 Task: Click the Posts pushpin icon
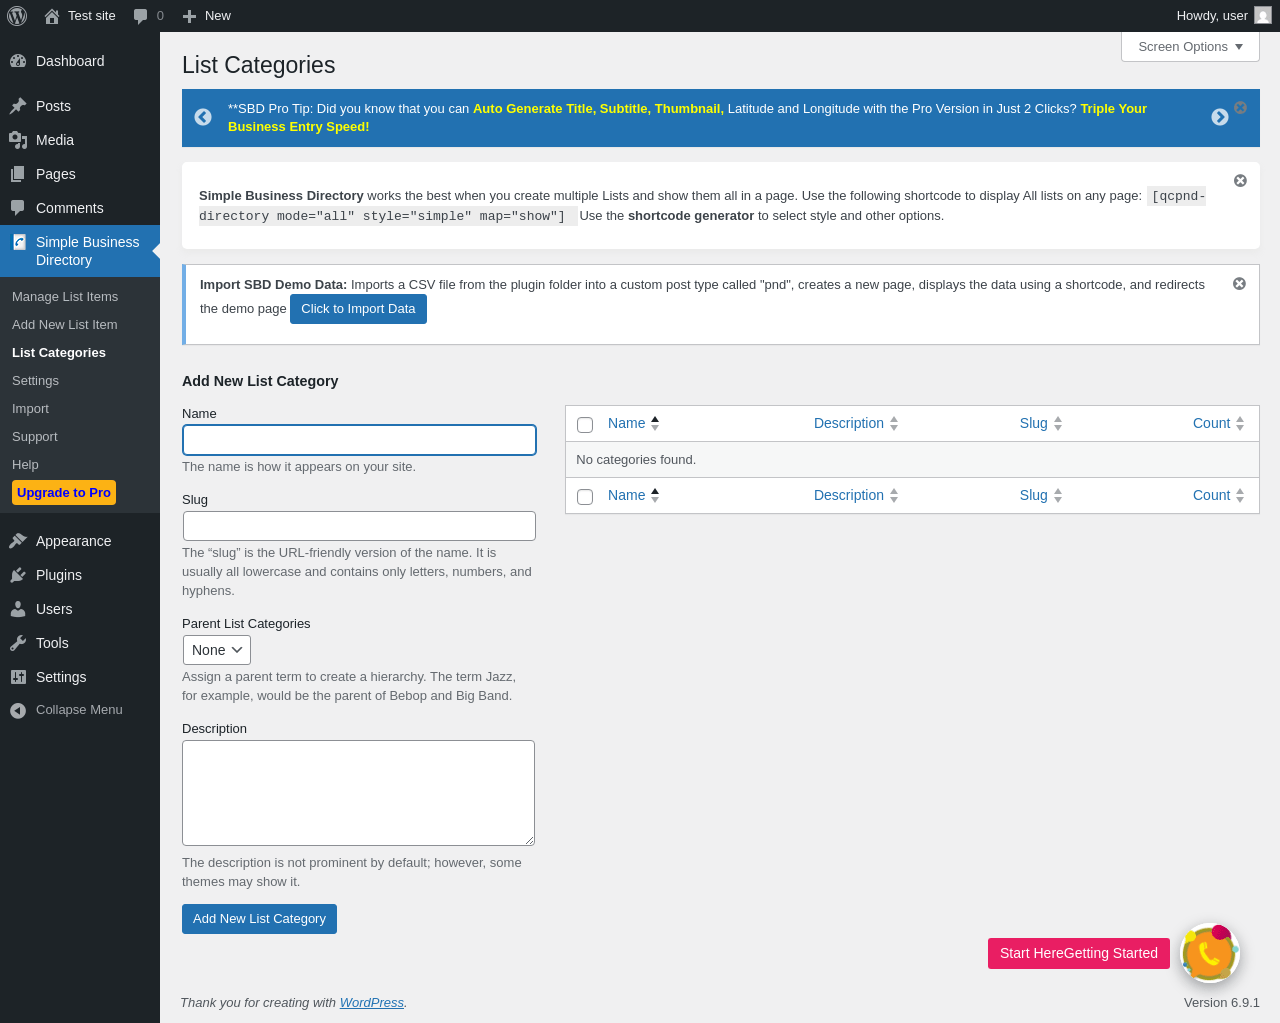18,106
